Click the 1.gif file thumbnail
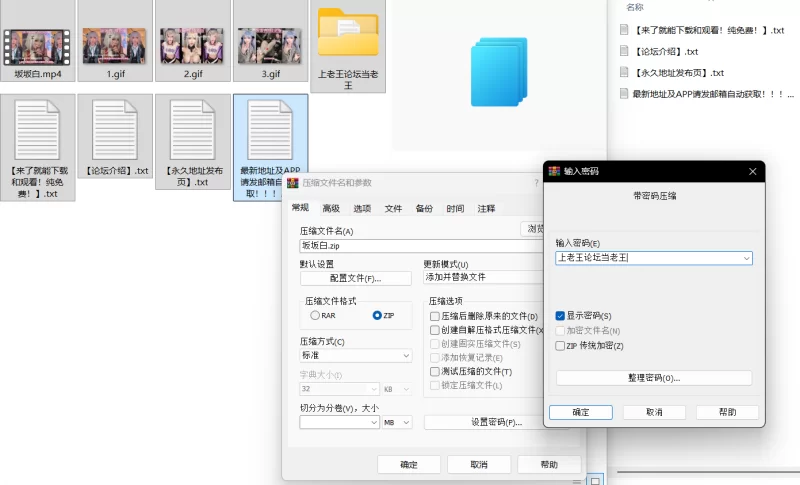This screenshot has height=485, width=800. pos(115,38)
